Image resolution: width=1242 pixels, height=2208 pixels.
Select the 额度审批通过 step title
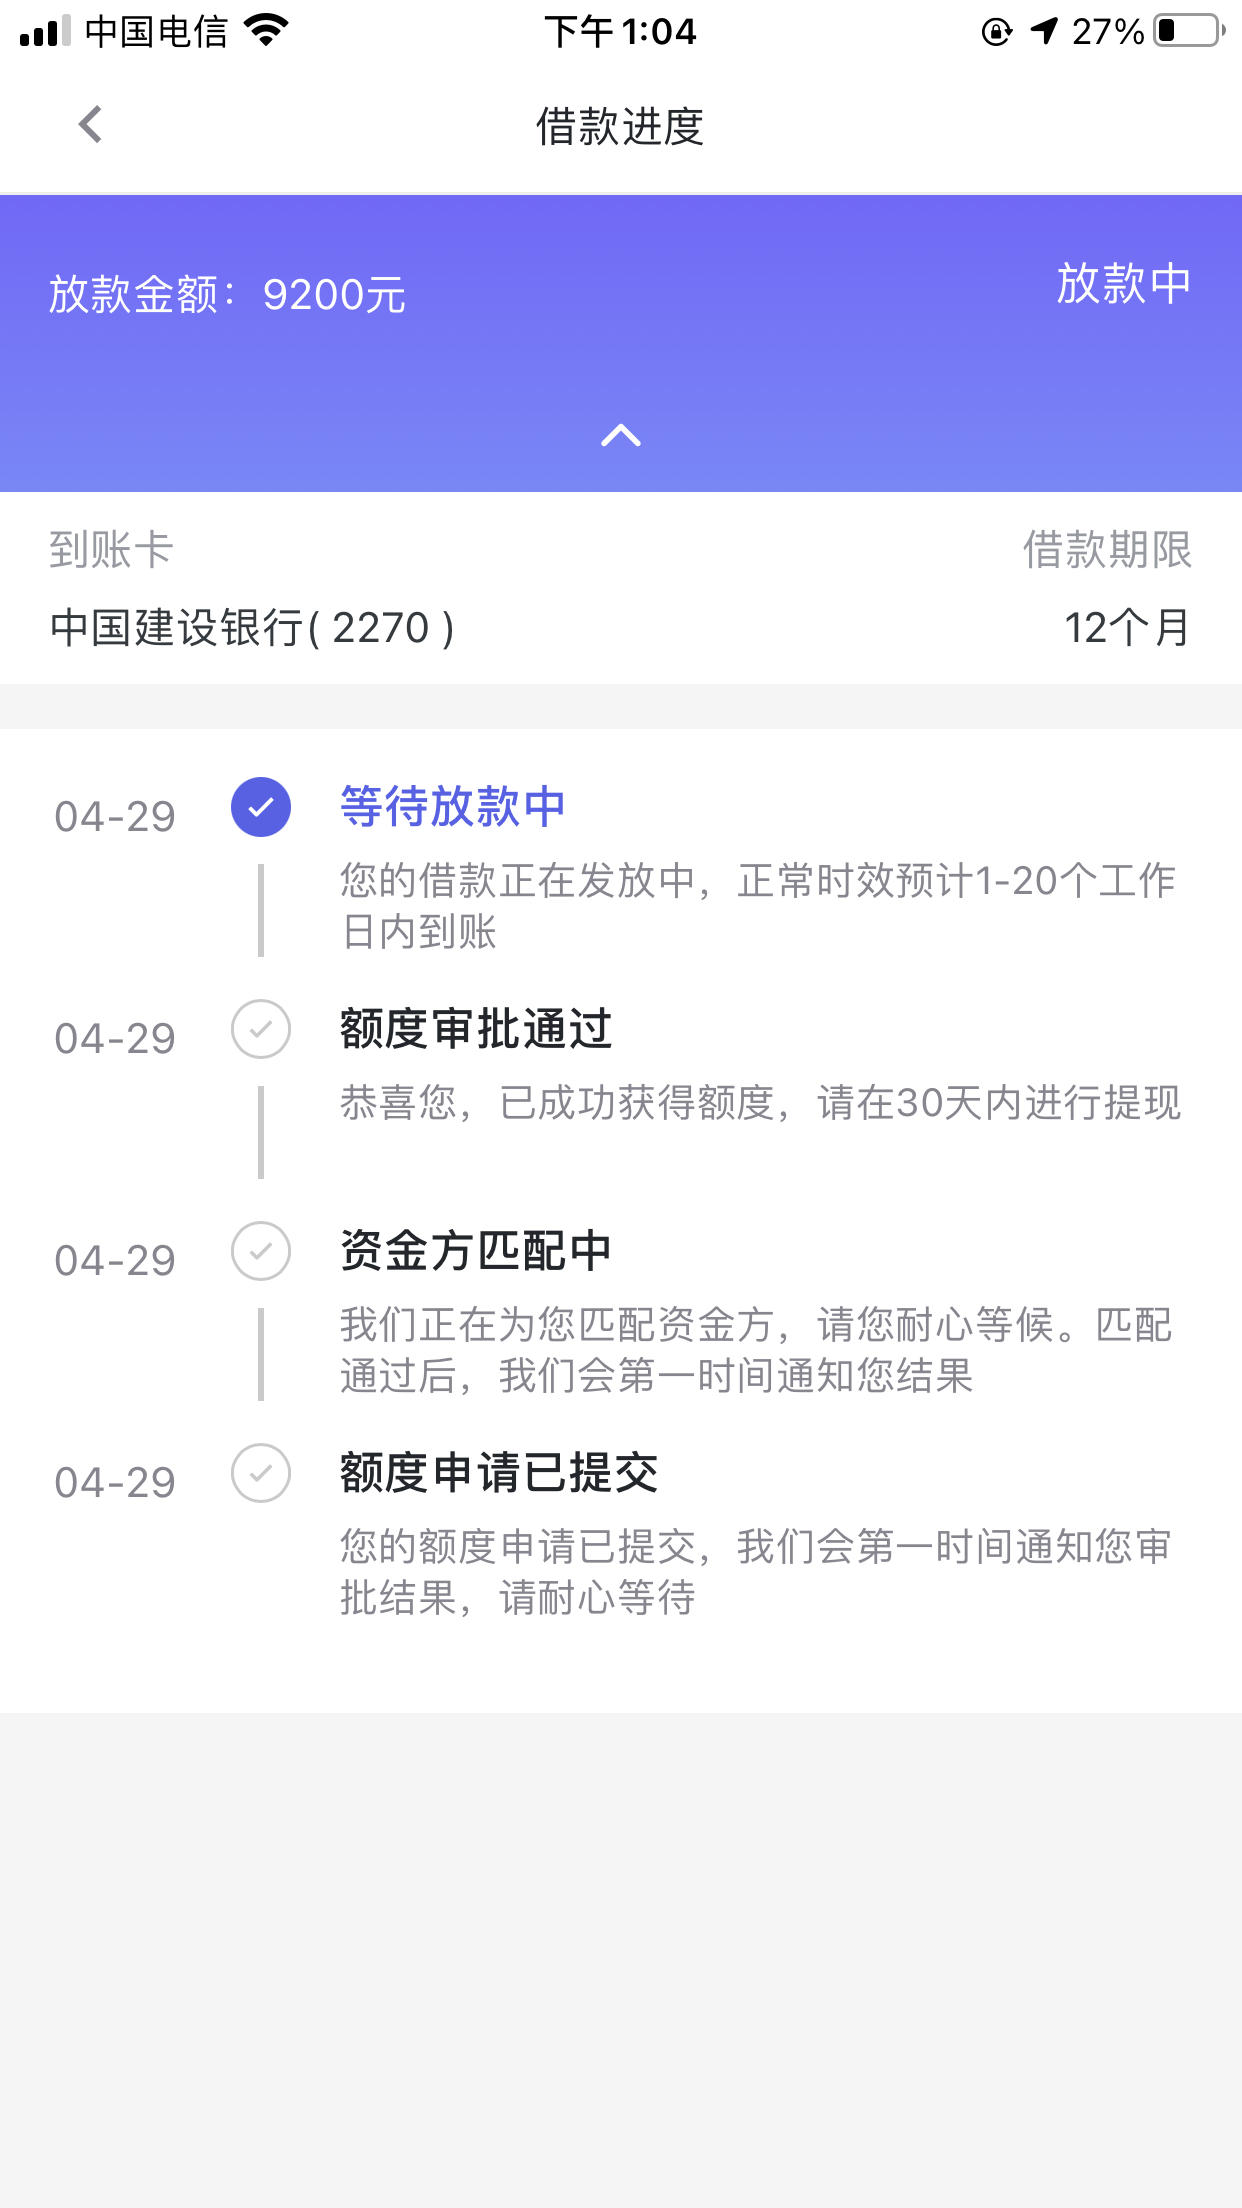(x=476, y=1028)
